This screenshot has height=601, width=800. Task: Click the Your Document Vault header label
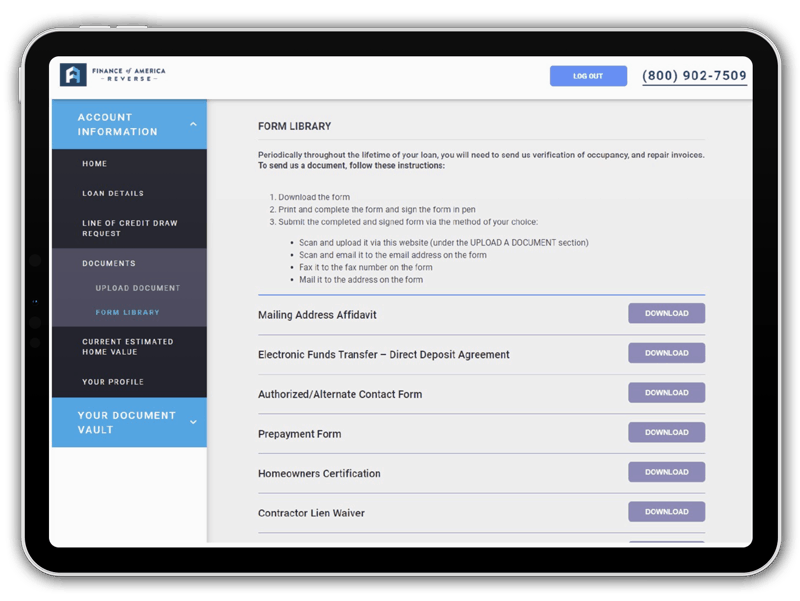[x=127, y=422]
